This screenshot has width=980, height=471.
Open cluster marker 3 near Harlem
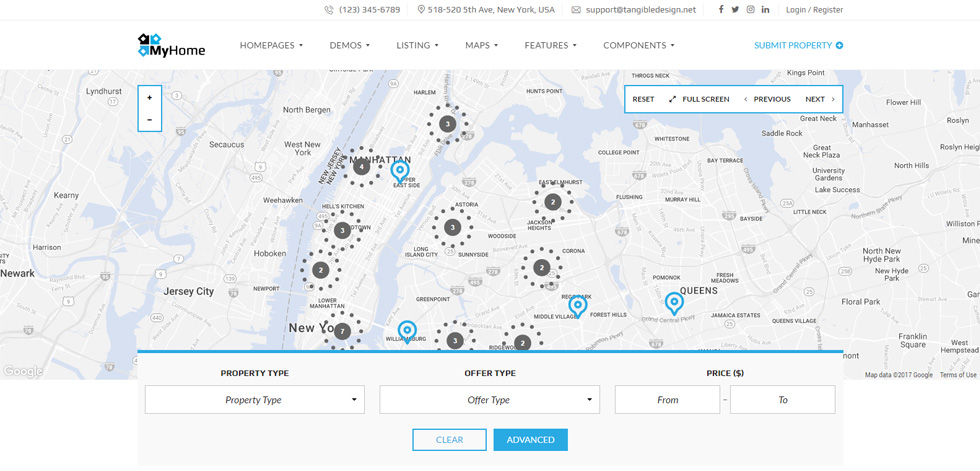coord(447,124)
